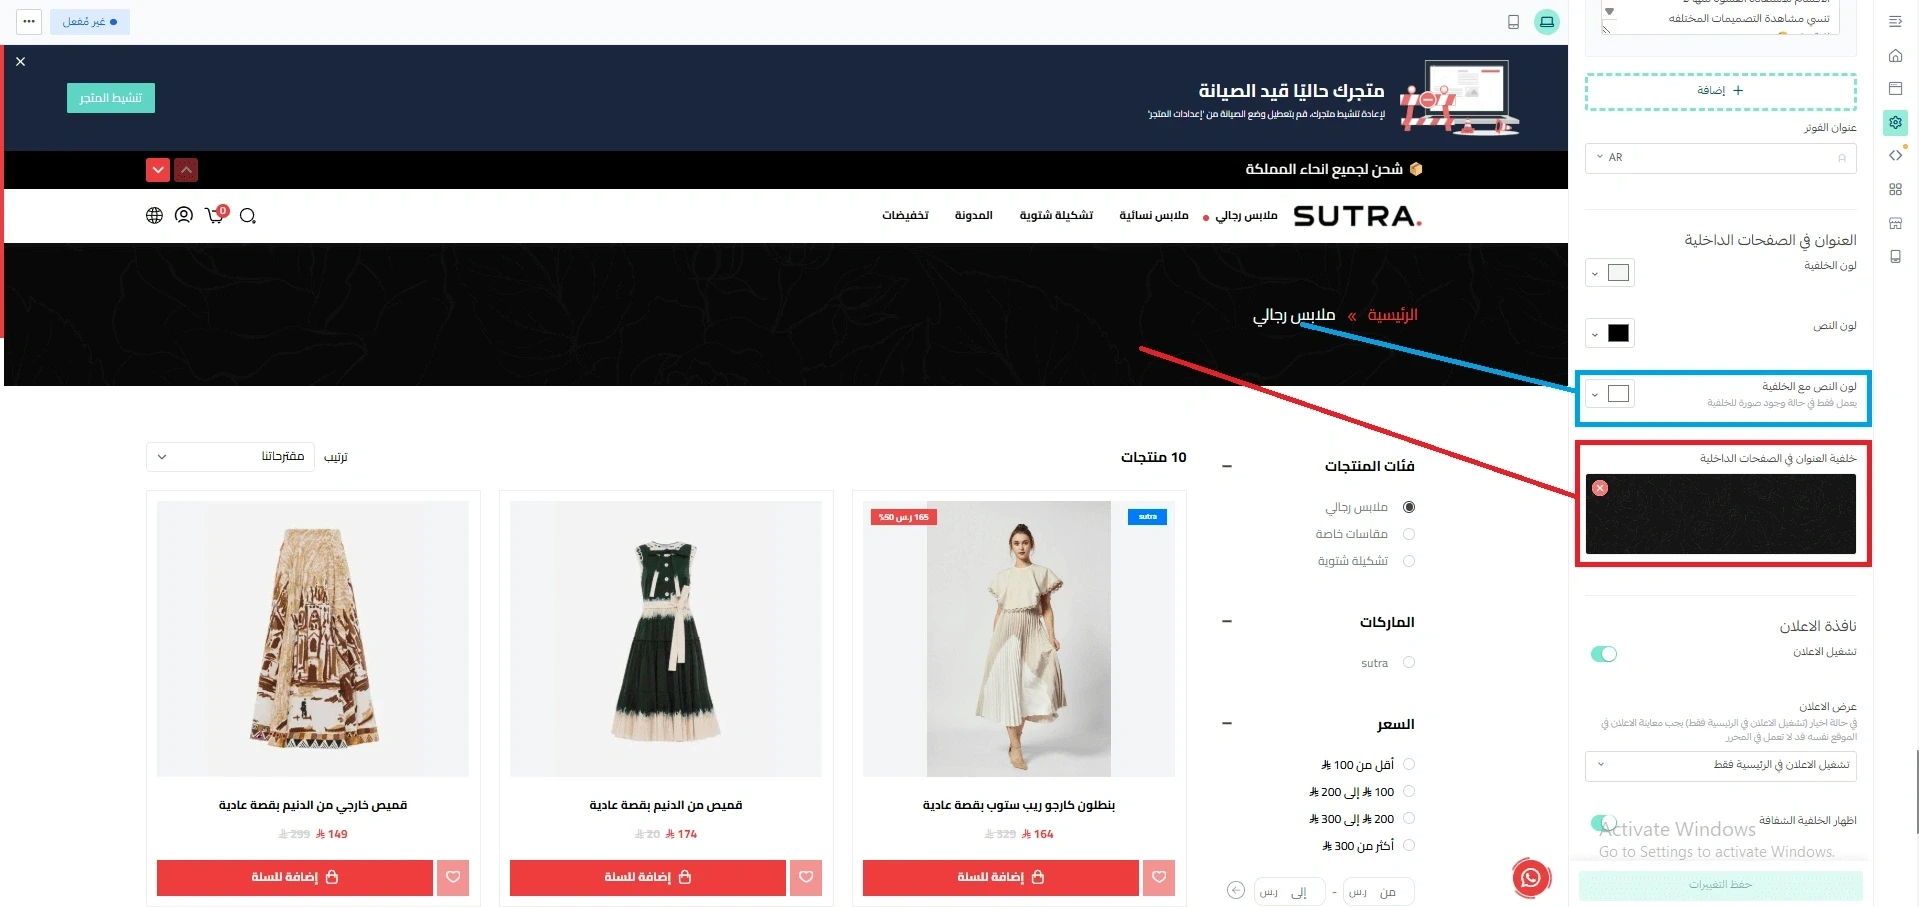Toggle the تشغيل الاعلان switch
The width and height of the screenshot is (1919, 907).
[x=1604, y=654]
